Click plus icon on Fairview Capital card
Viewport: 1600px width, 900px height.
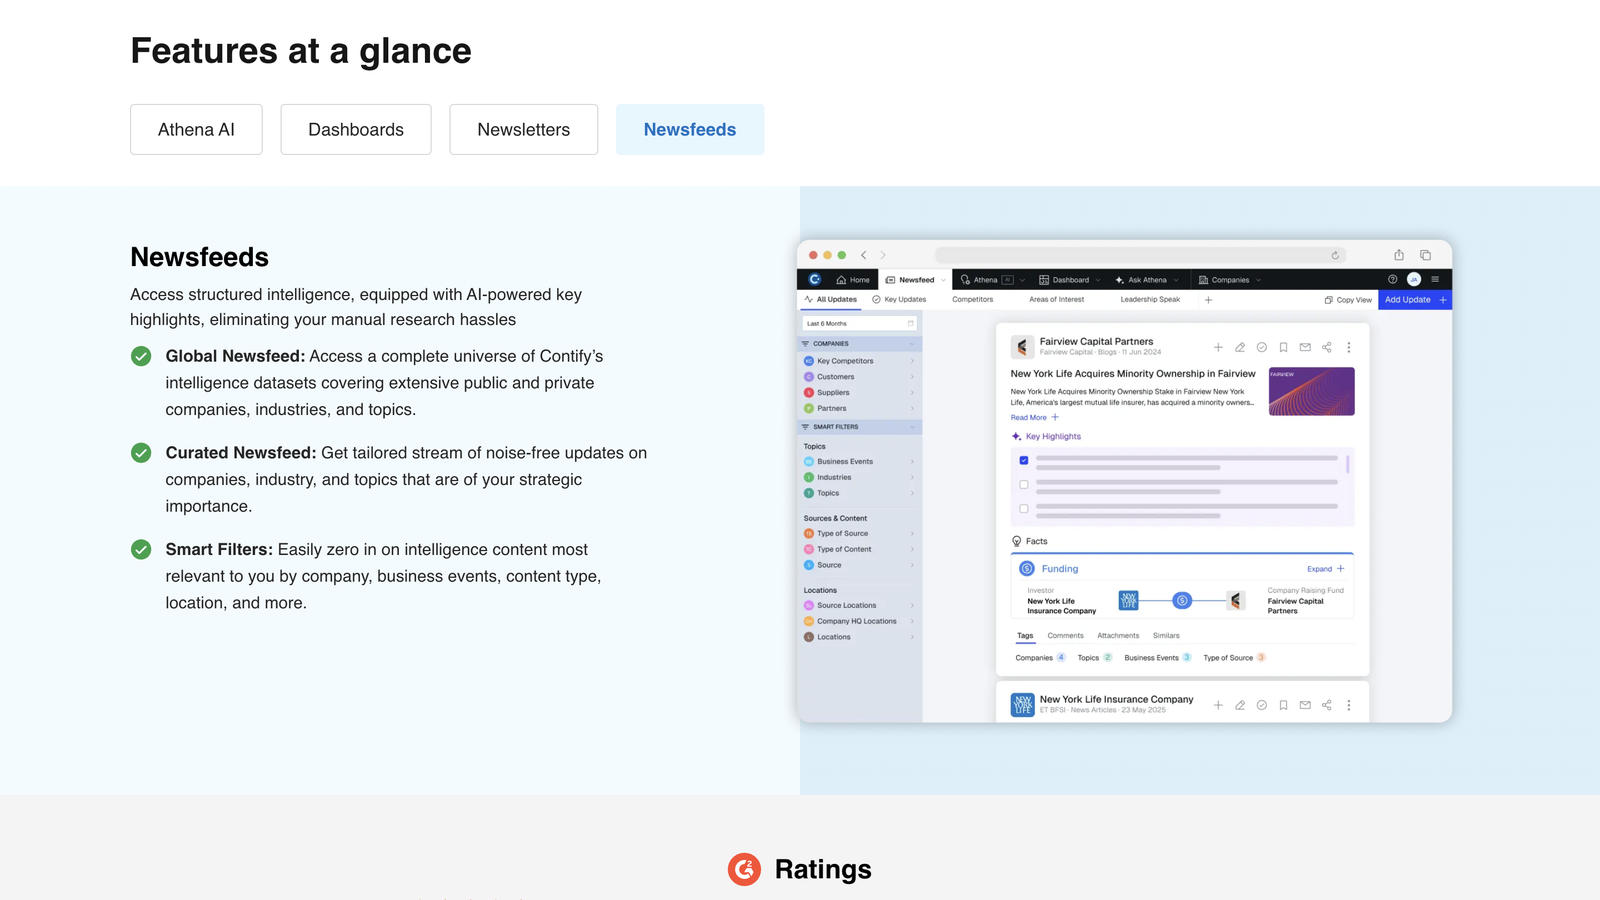click(x=1218, y=347)
